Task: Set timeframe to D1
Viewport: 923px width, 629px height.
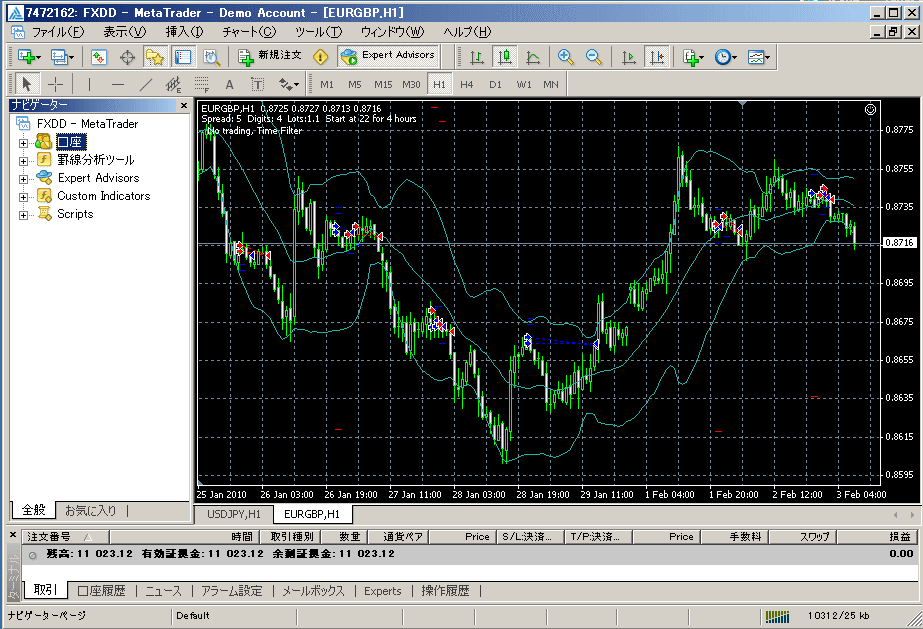Action: click(496, 85)
